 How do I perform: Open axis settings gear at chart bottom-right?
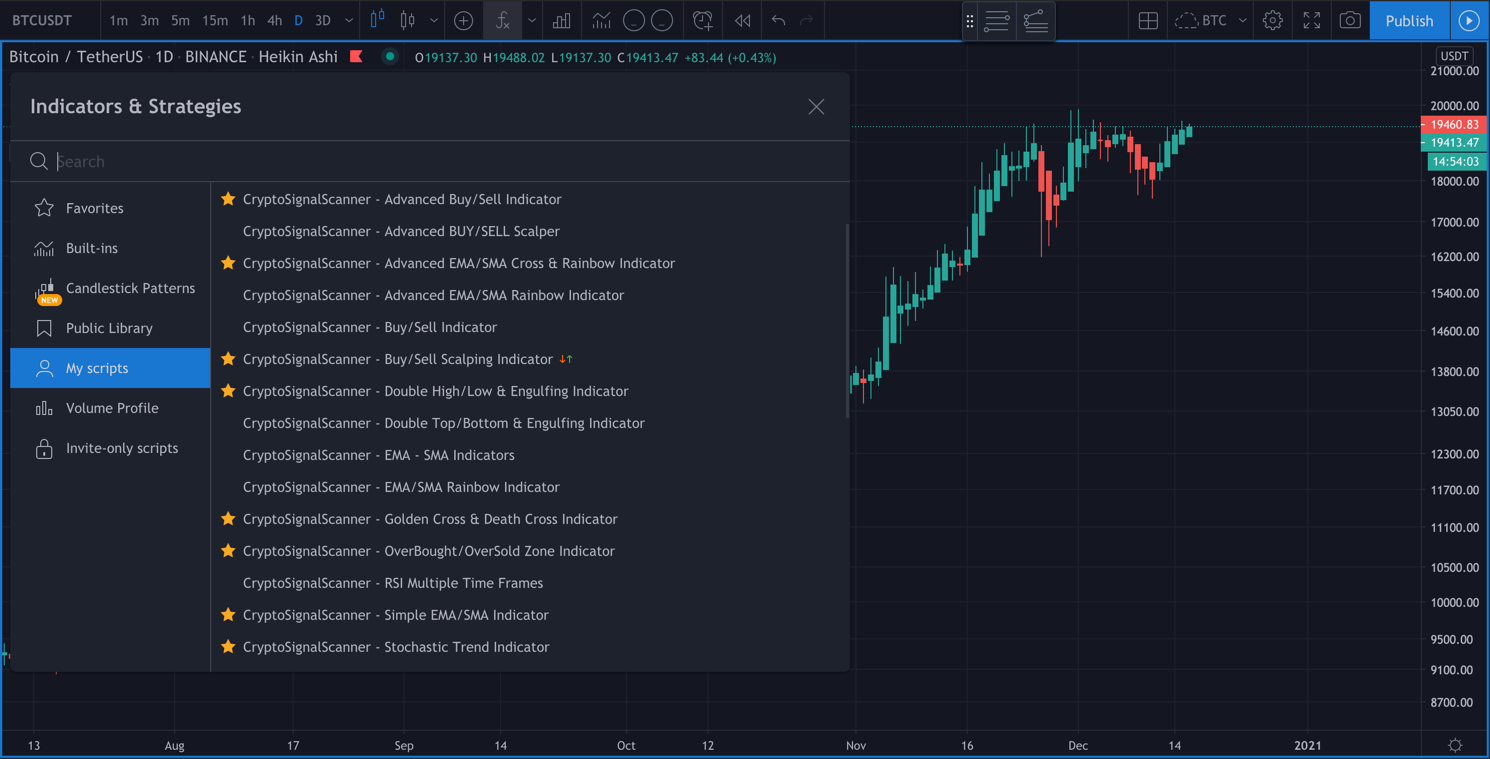[x=1455, y=745]
